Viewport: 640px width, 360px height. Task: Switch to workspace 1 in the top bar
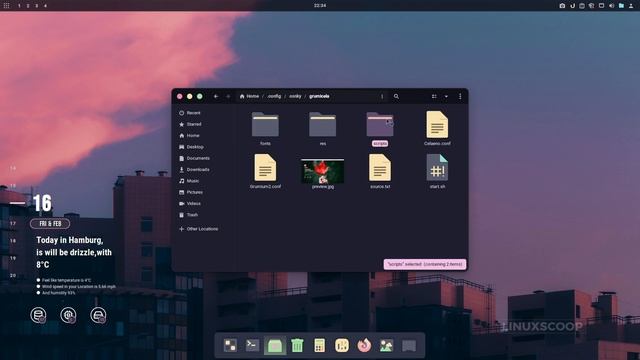19,6
